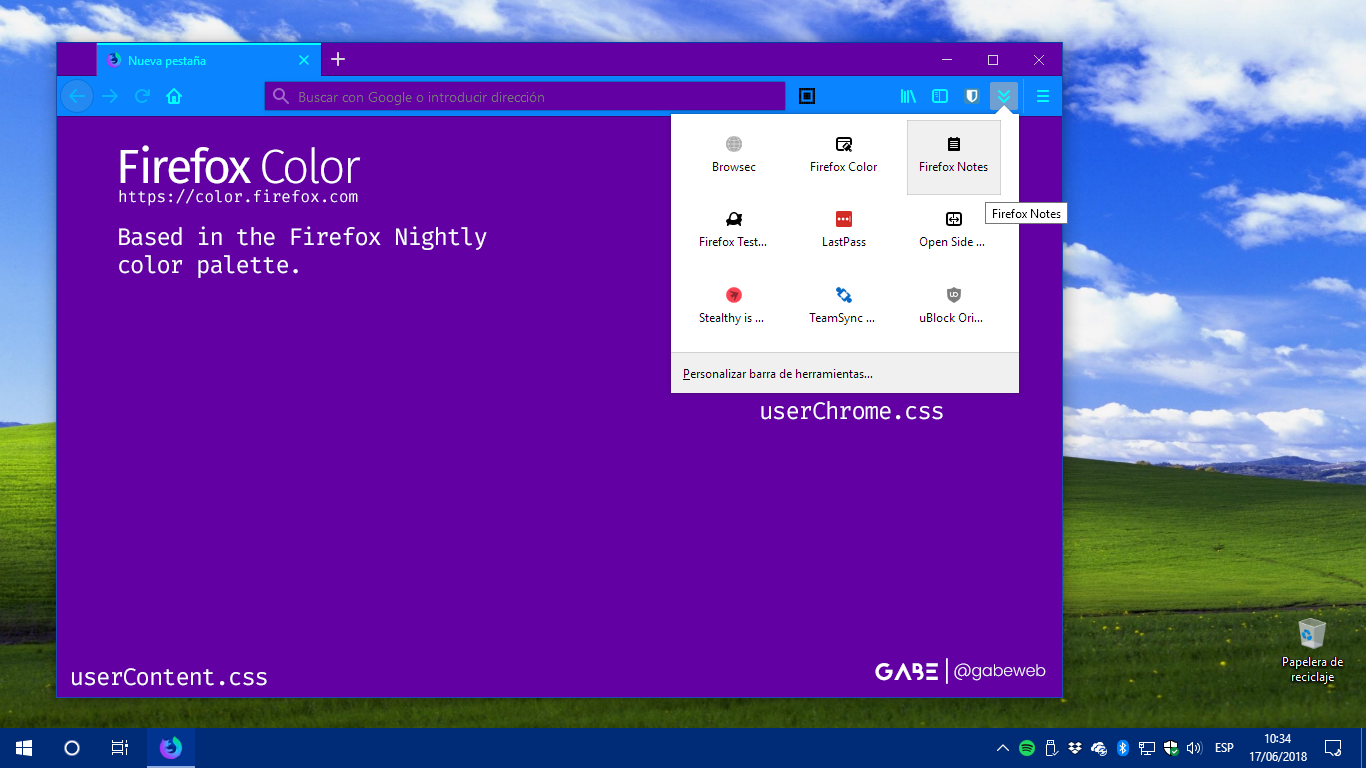Close the overflow menu chevron button
The image size is (1366, 768).
pyautogui.click(x=1004, y=97)
